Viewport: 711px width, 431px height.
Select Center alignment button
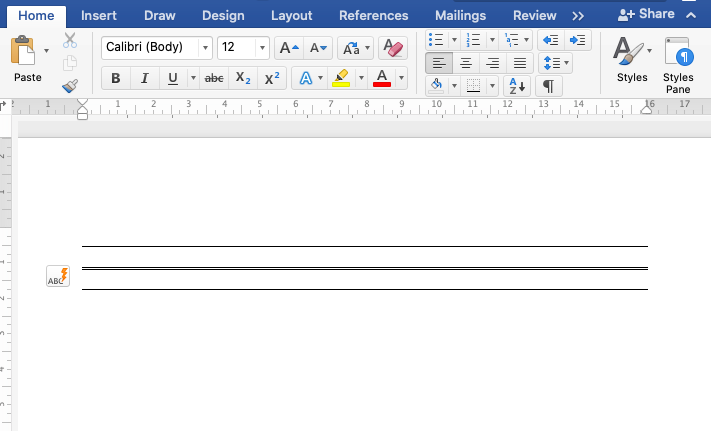pyautogui.click(x=466, y=63)
